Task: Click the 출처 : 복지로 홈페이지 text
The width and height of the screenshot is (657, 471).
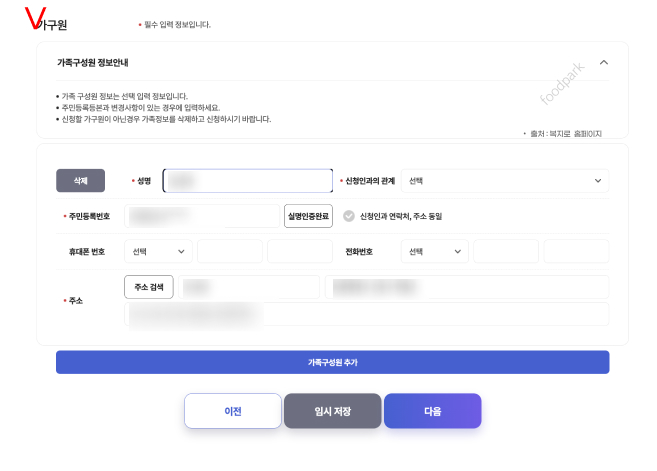Action: point(566,134)
